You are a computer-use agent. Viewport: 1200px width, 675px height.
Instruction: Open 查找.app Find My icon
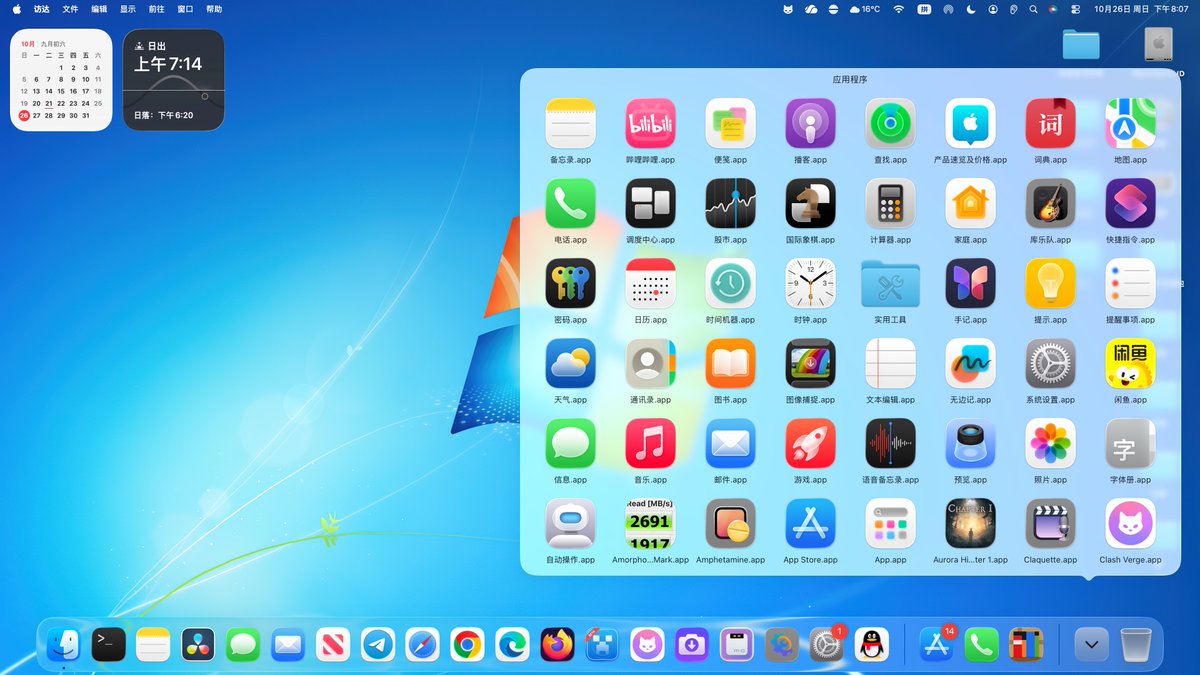tap(890, 123)
